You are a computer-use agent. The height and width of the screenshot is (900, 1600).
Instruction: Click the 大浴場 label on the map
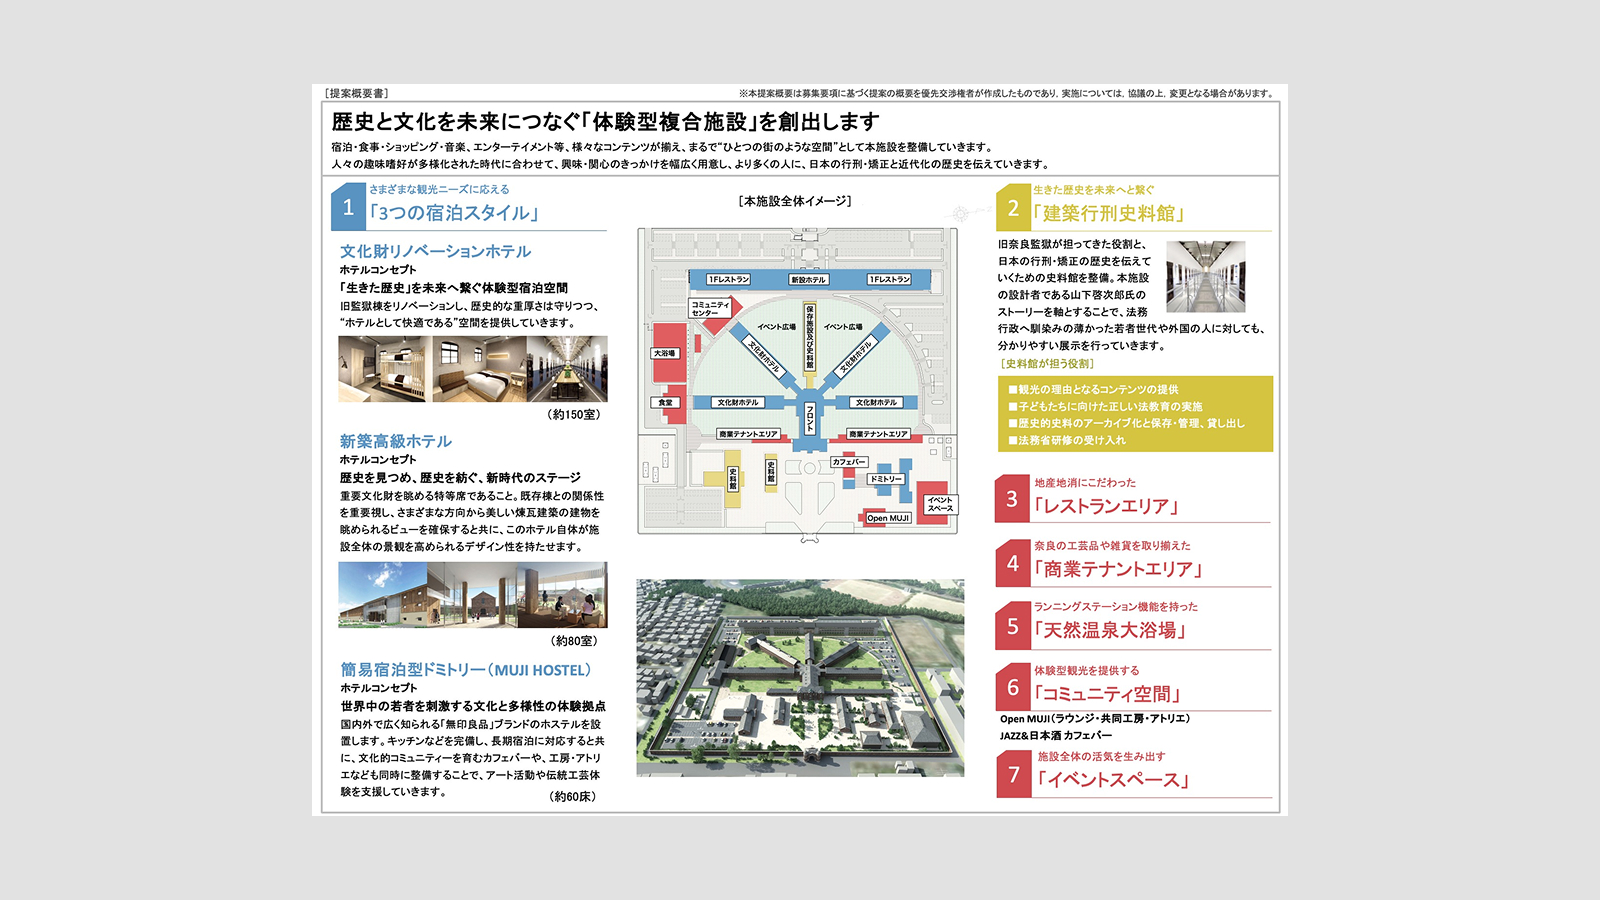(x=665, y=353)
